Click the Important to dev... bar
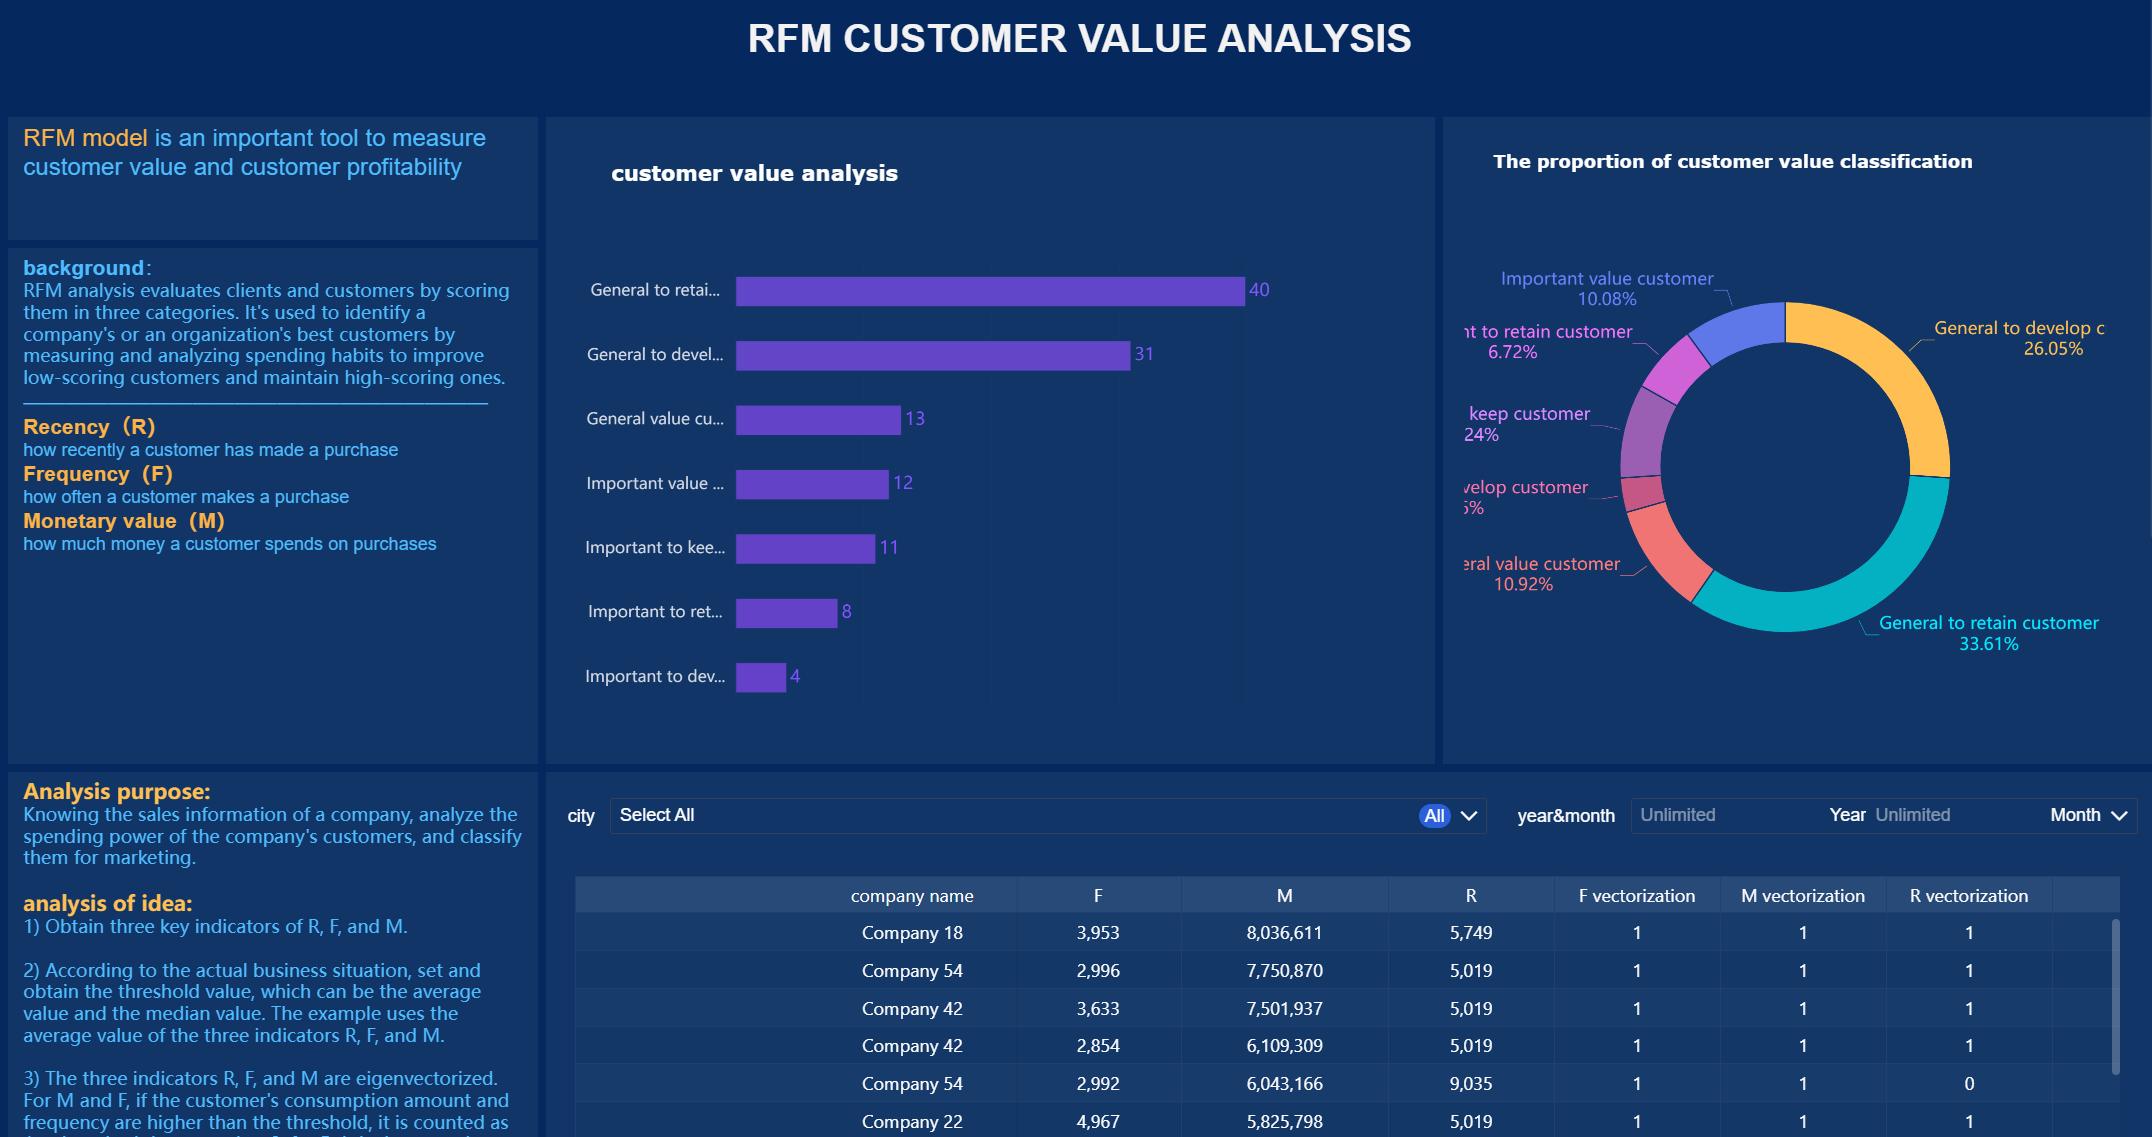 coord(762,675)
